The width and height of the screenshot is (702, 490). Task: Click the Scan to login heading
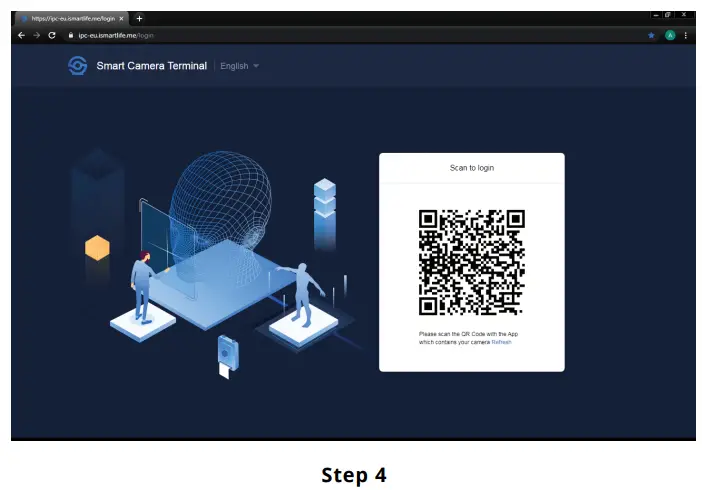472,168
